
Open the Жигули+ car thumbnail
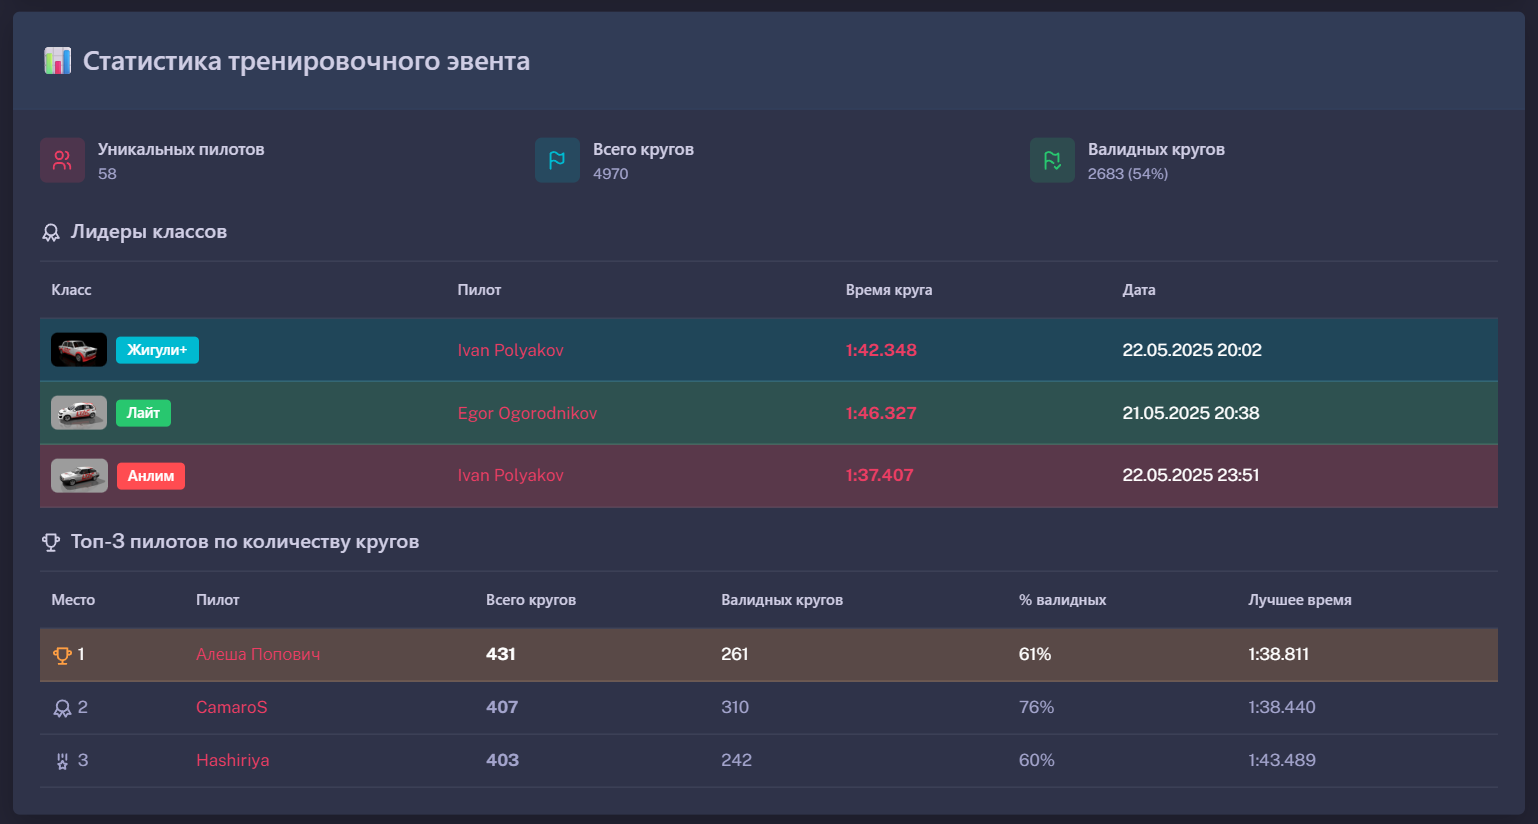(79, 350)
